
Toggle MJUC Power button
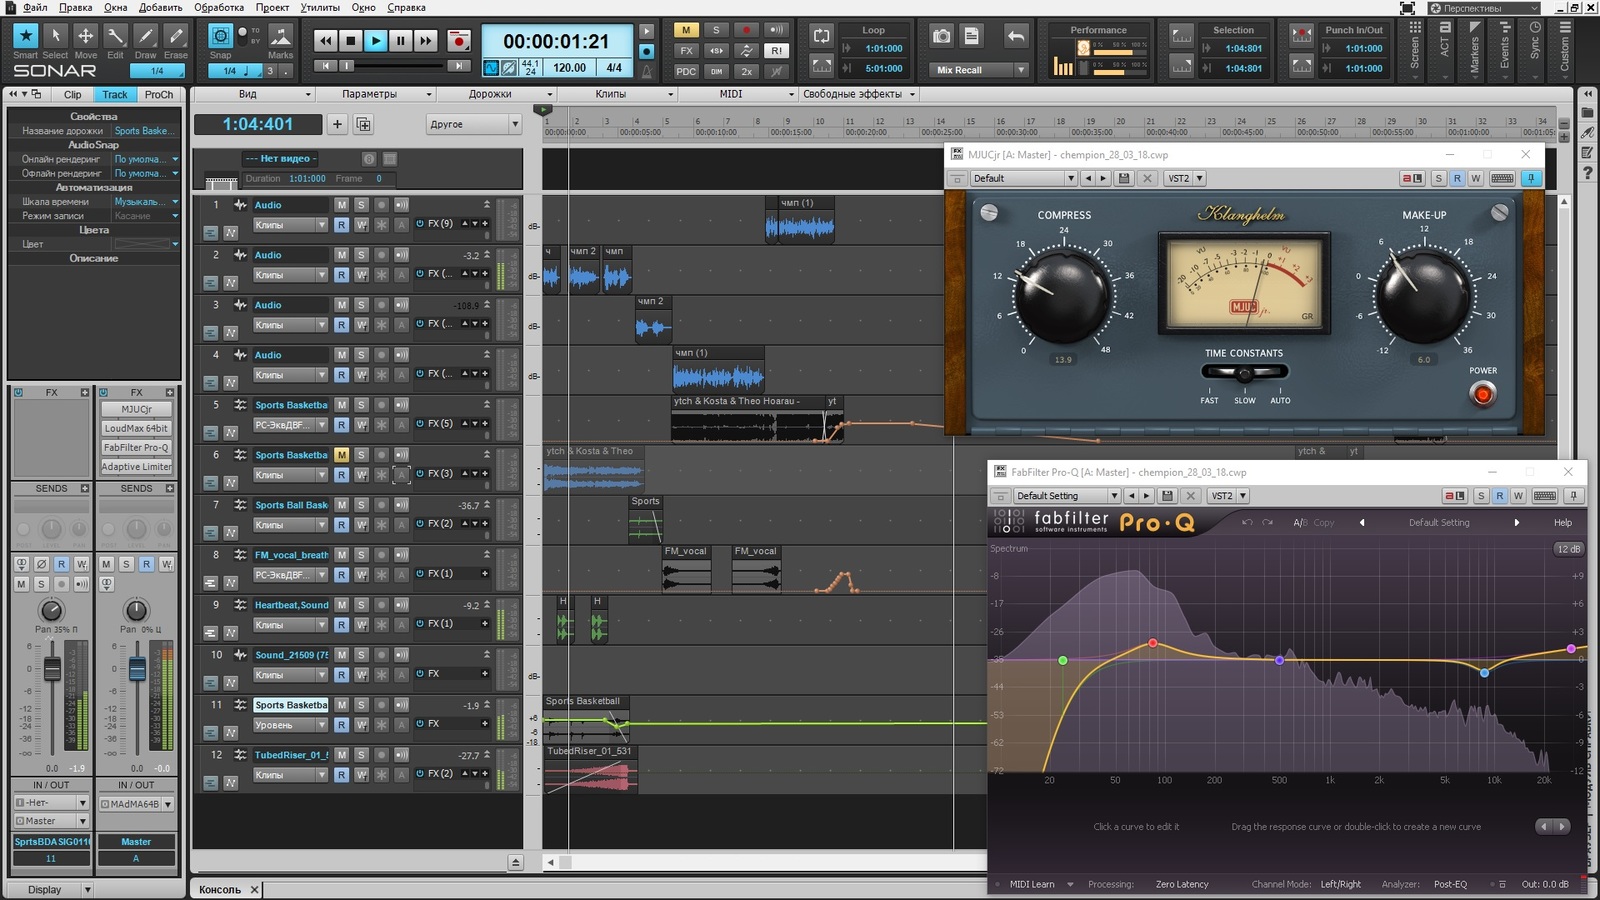point(1482,394)
